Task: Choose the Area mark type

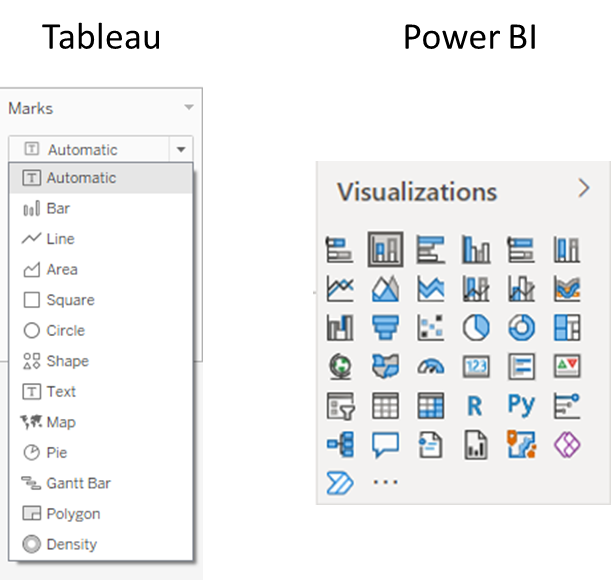Action: click(101, 270)
